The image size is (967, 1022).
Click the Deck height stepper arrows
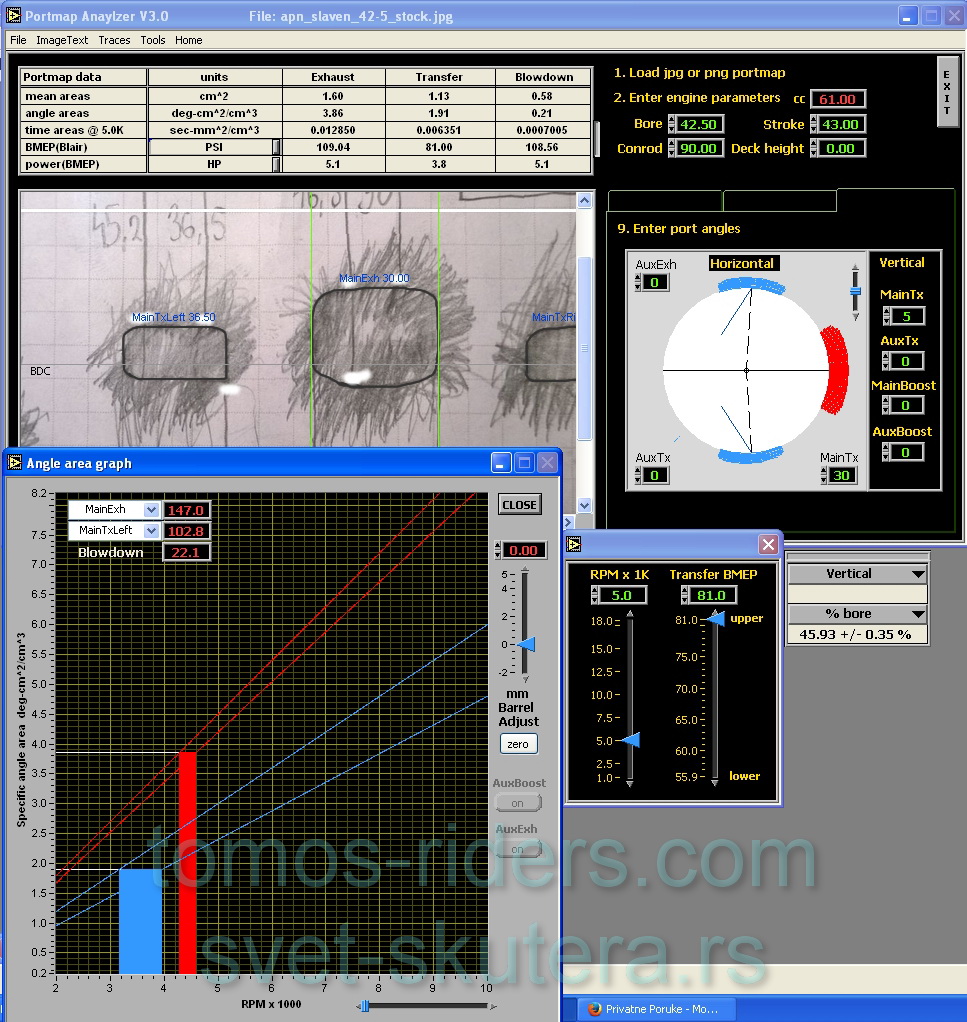pos(813,149)
